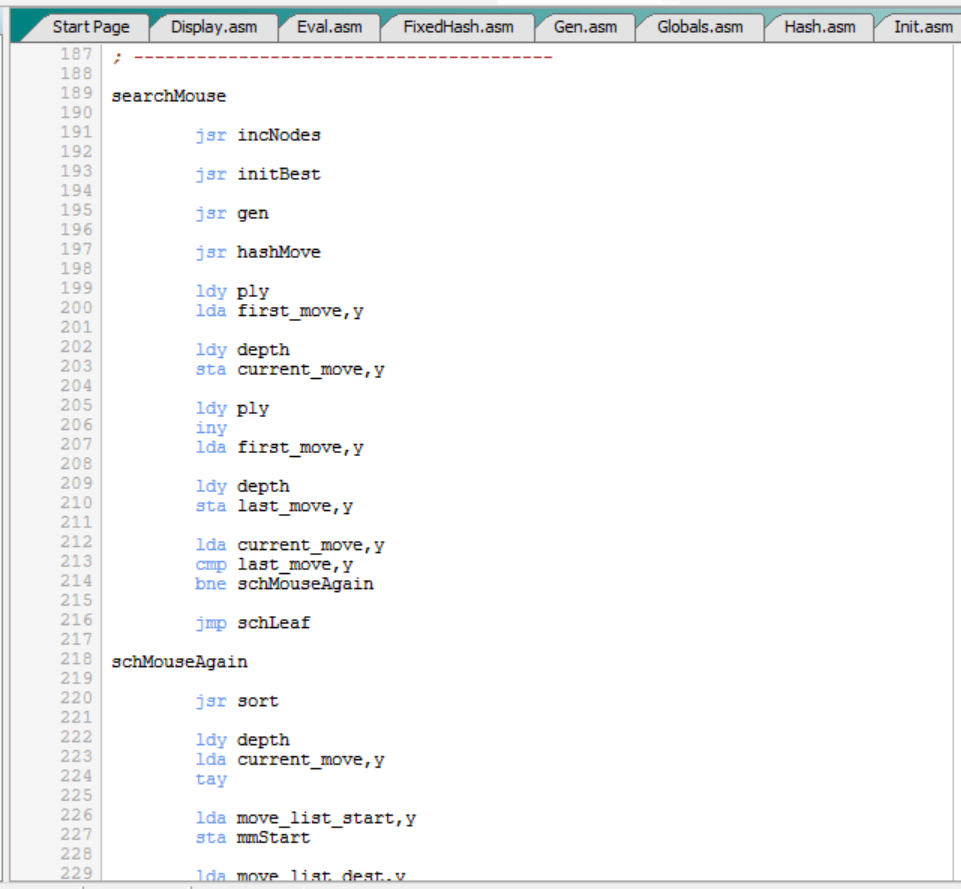Go to the Globals.asm tab
This screenshot has height=889, width=961.
[700, 27]
